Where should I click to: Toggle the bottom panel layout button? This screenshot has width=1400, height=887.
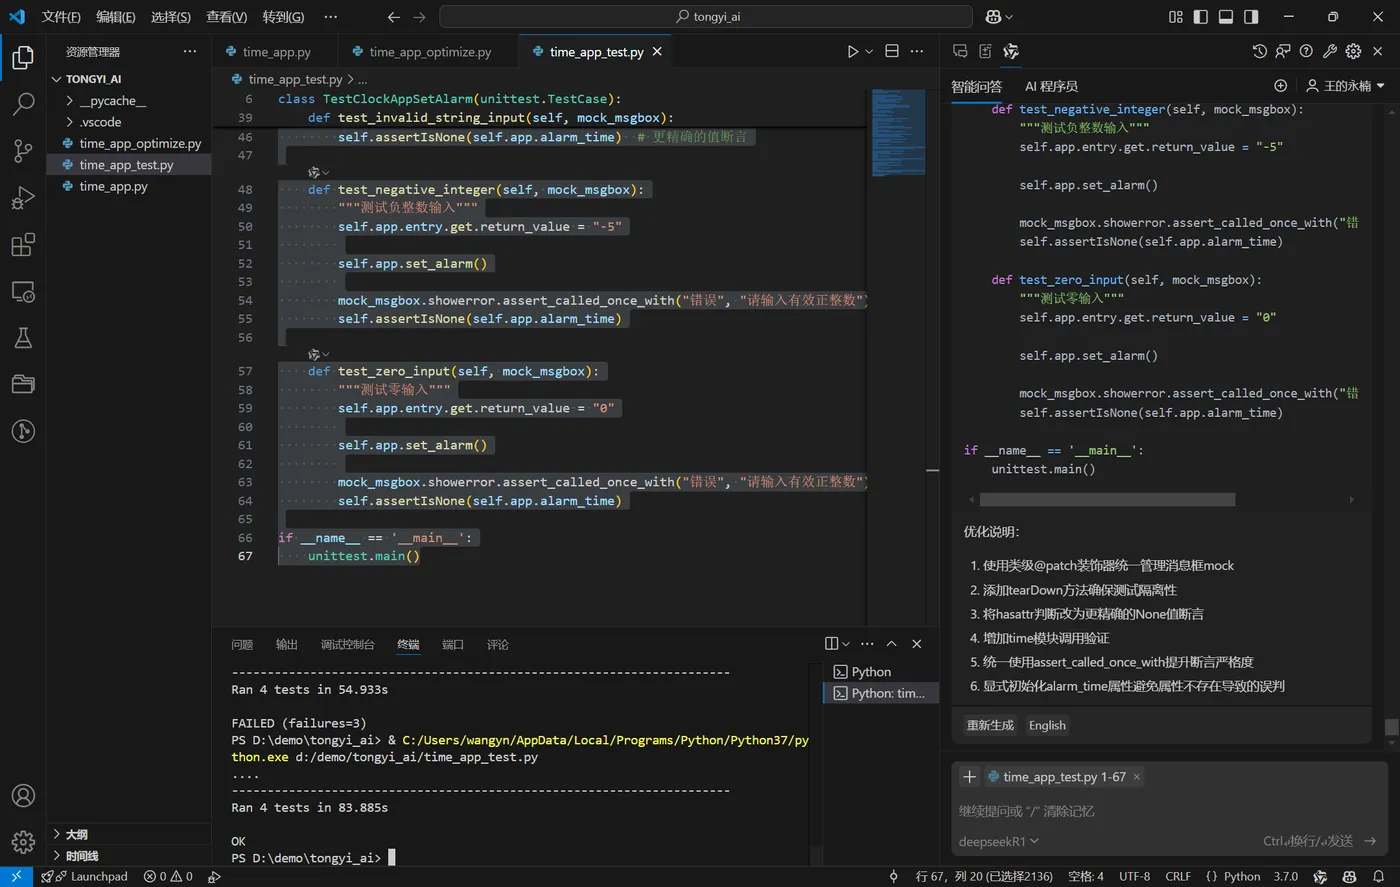point(1226,17)
